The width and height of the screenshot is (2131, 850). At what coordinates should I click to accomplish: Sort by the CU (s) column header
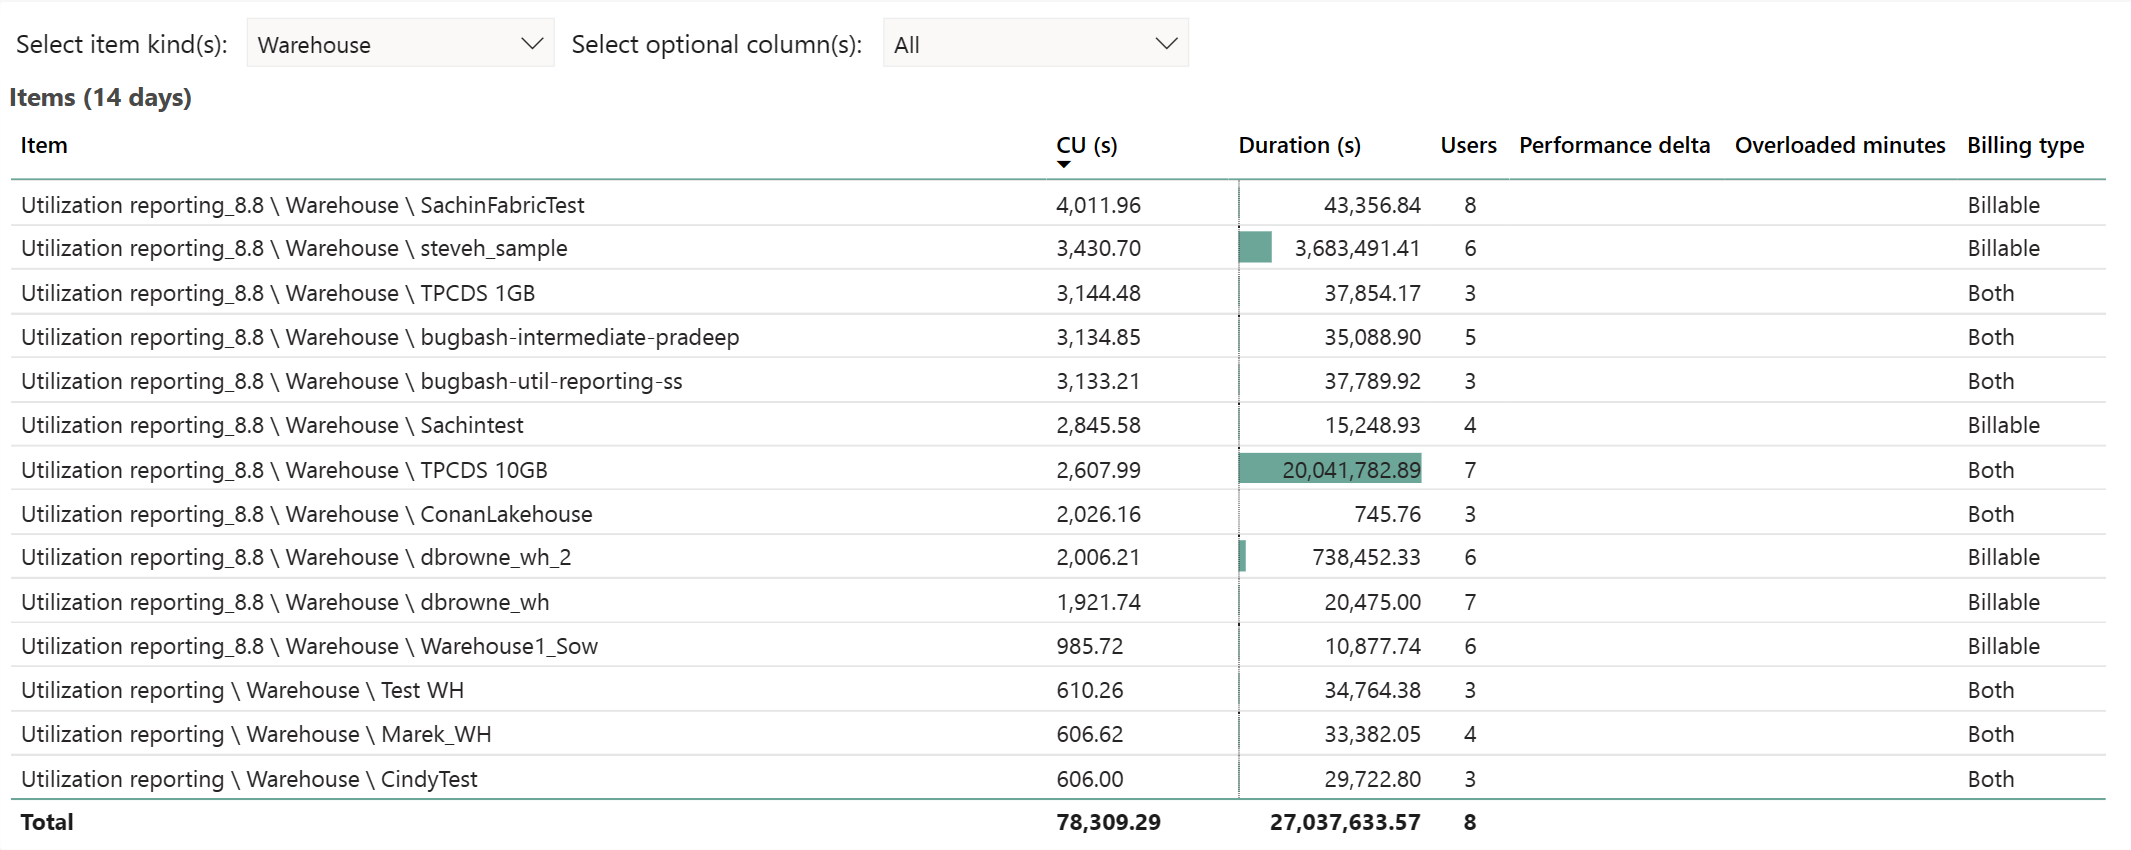tap(1087, 146)
